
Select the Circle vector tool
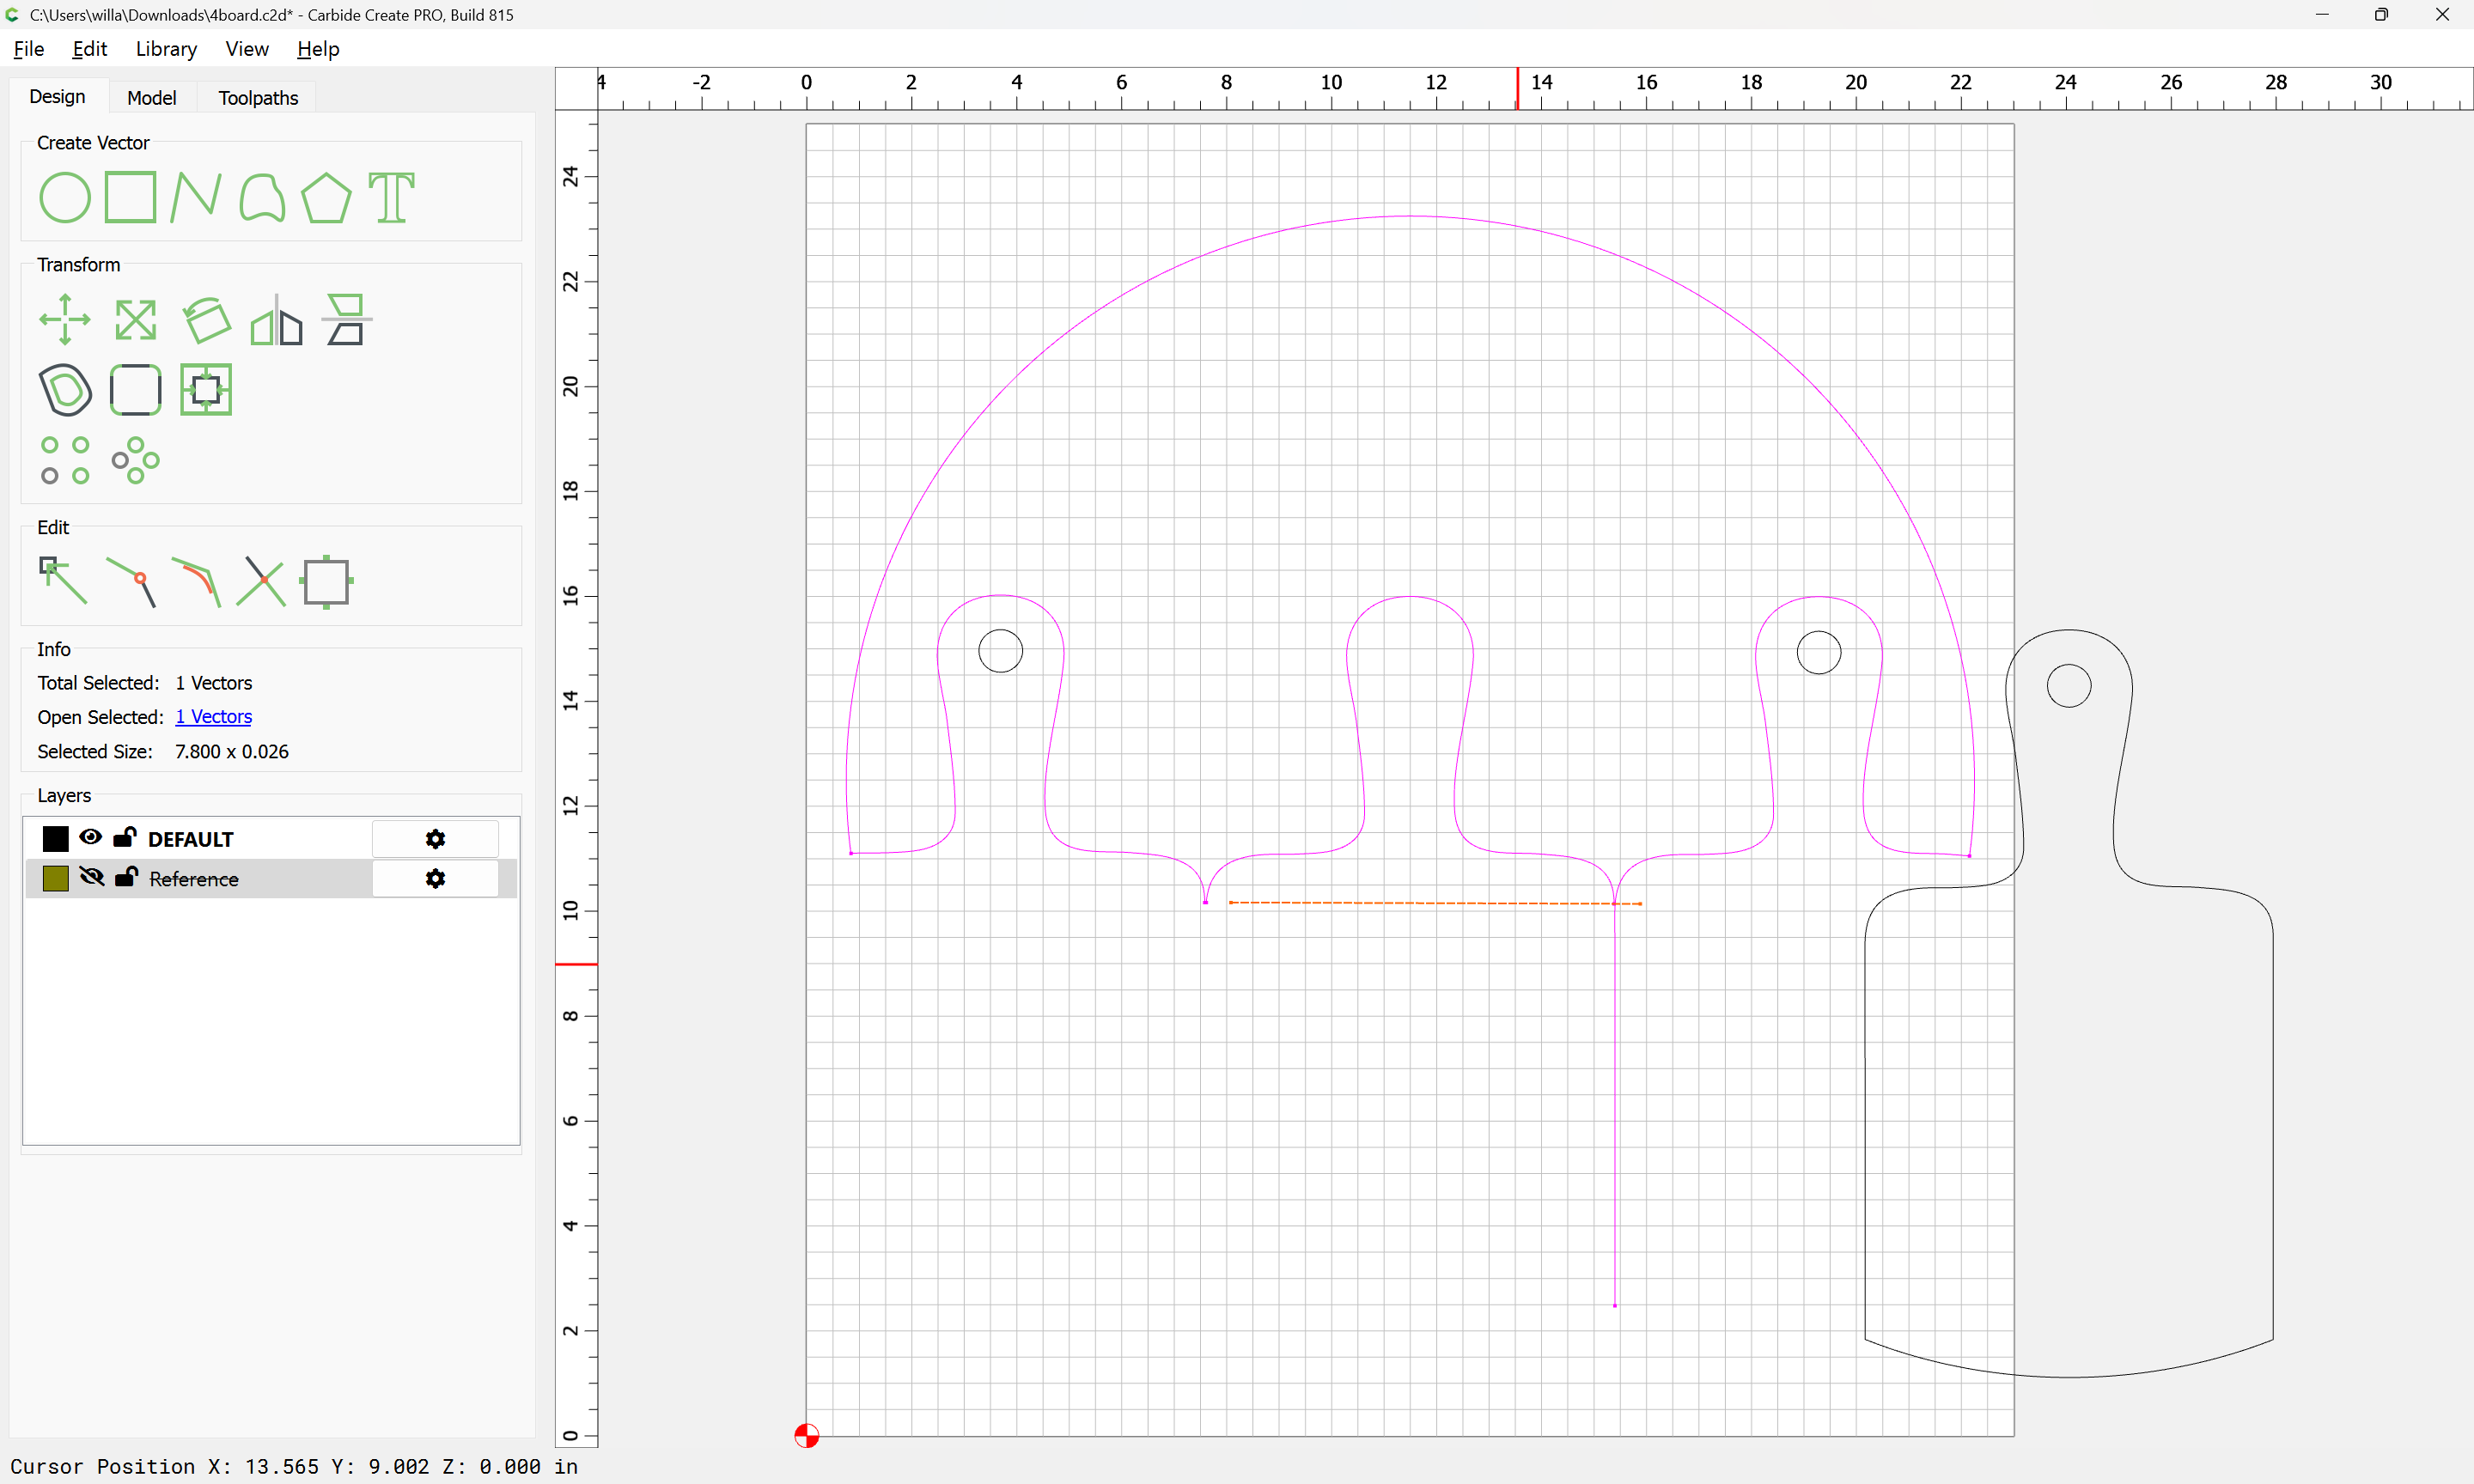pos(65,197)
